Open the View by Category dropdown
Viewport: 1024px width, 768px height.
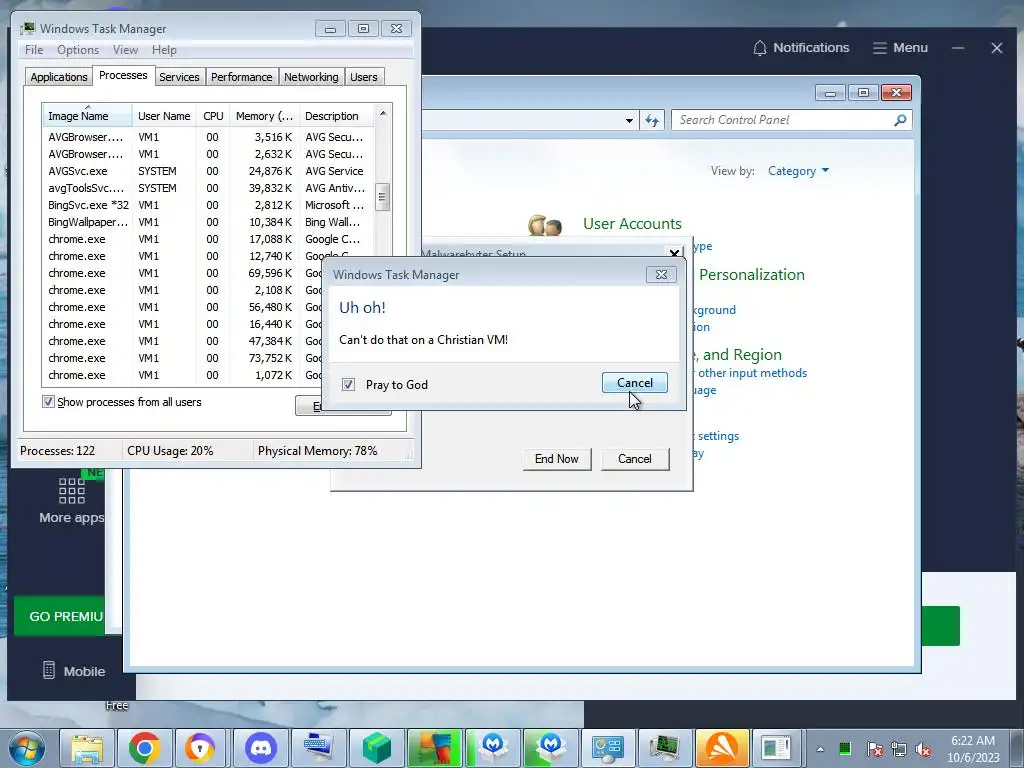tap(798, 171)
